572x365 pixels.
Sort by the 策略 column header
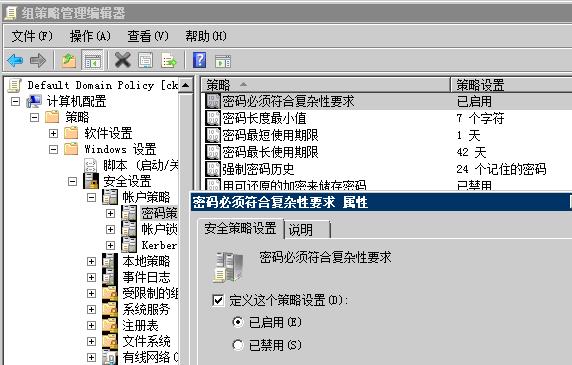[325, 85]
